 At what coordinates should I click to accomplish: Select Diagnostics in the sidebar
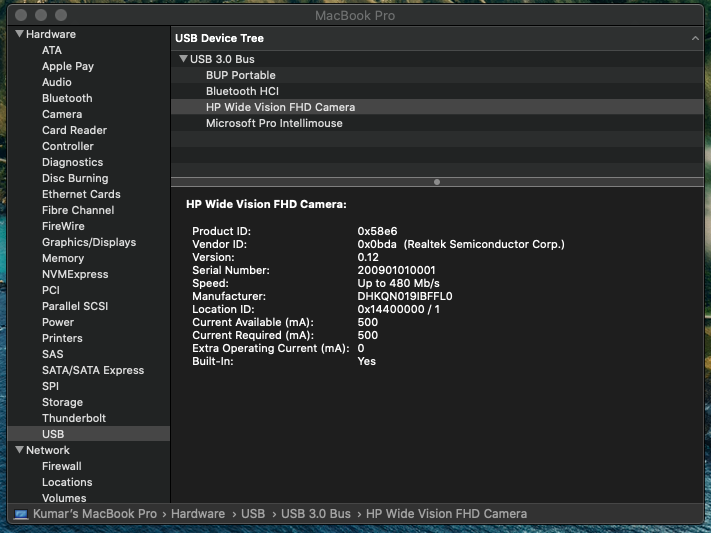[73, 162]
